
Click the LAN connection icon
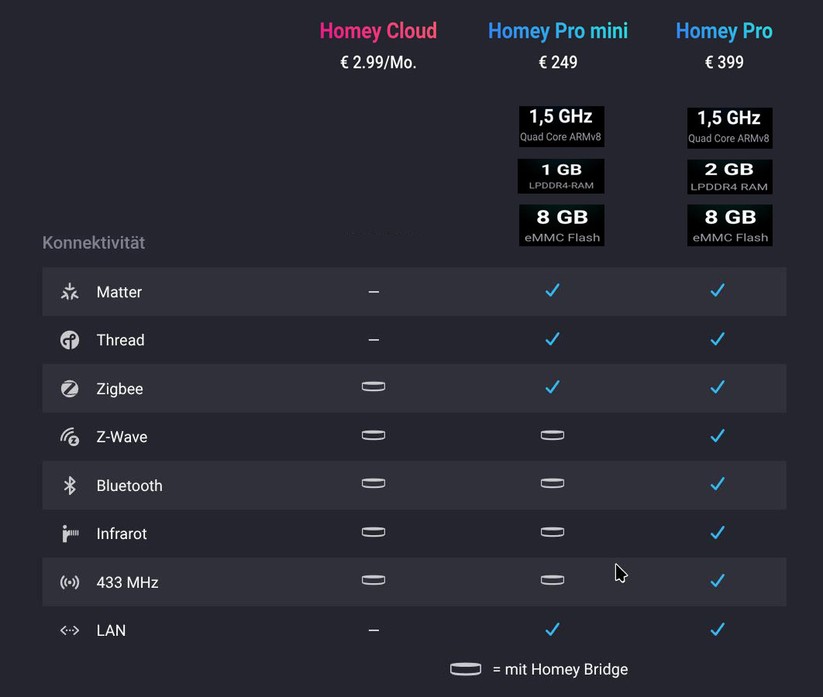pos(69,630)
